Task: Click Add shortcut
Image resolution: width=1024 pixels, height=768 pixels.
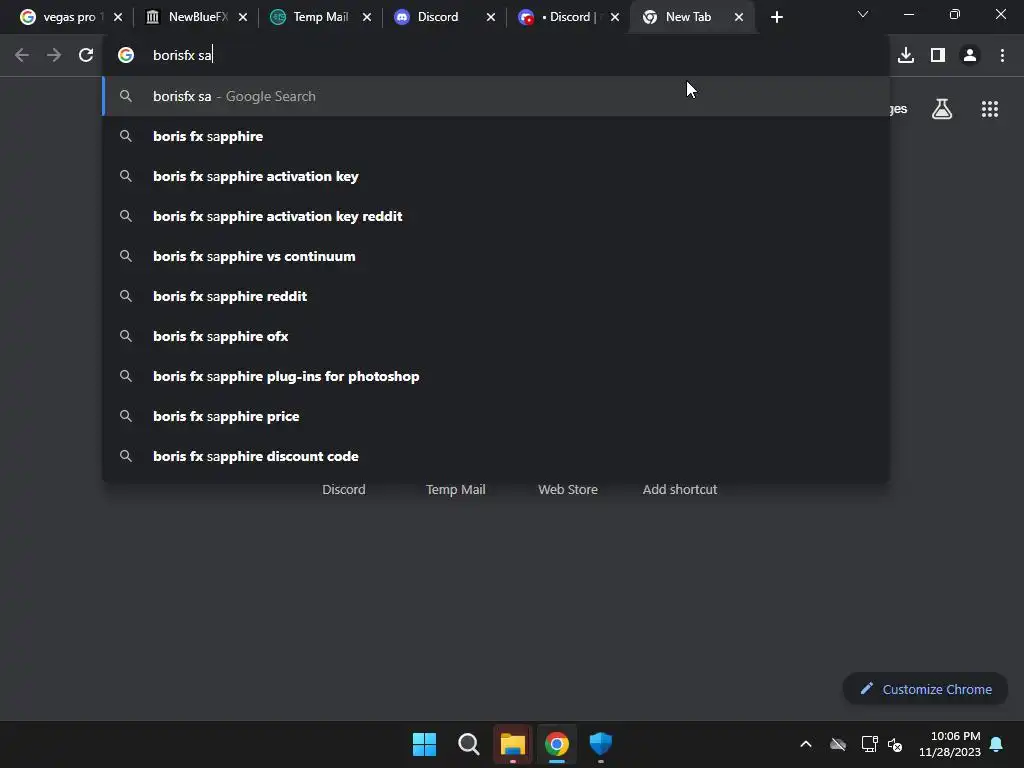Action: click(x=680, y=489)
